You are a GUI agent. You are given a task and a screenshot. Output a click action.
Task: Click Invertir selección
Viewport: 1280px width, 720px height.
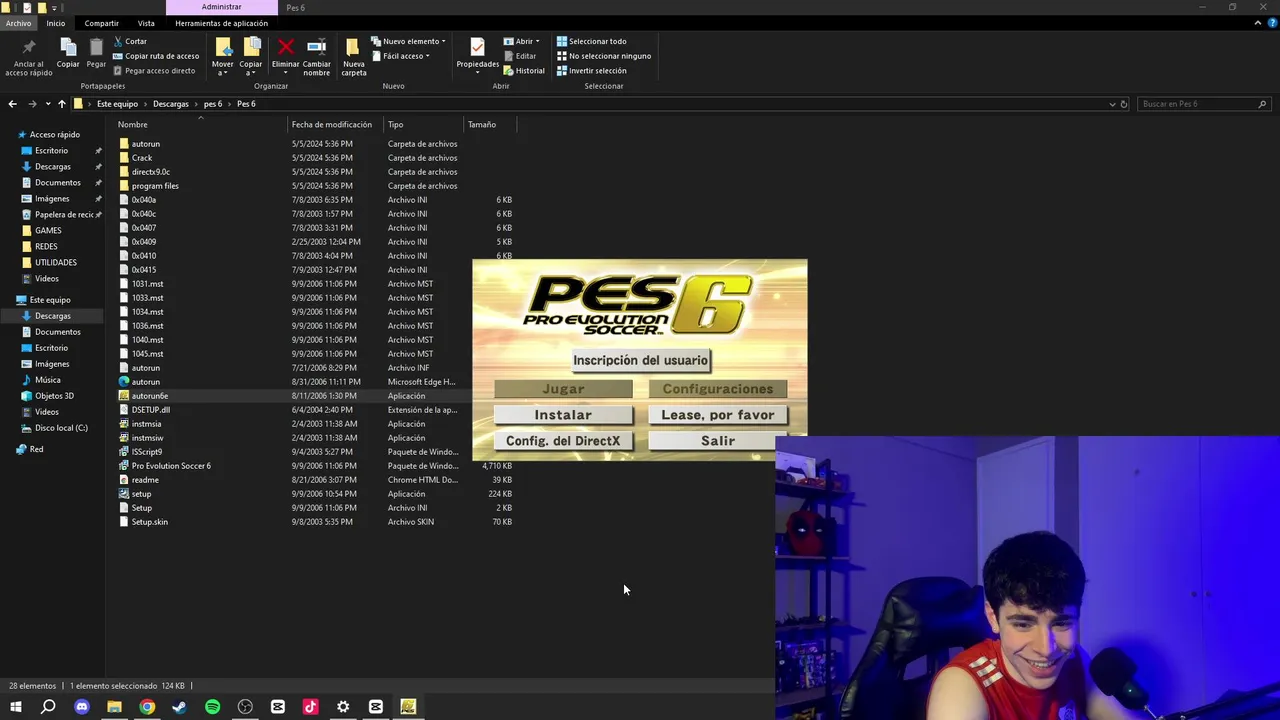[591, 71]
